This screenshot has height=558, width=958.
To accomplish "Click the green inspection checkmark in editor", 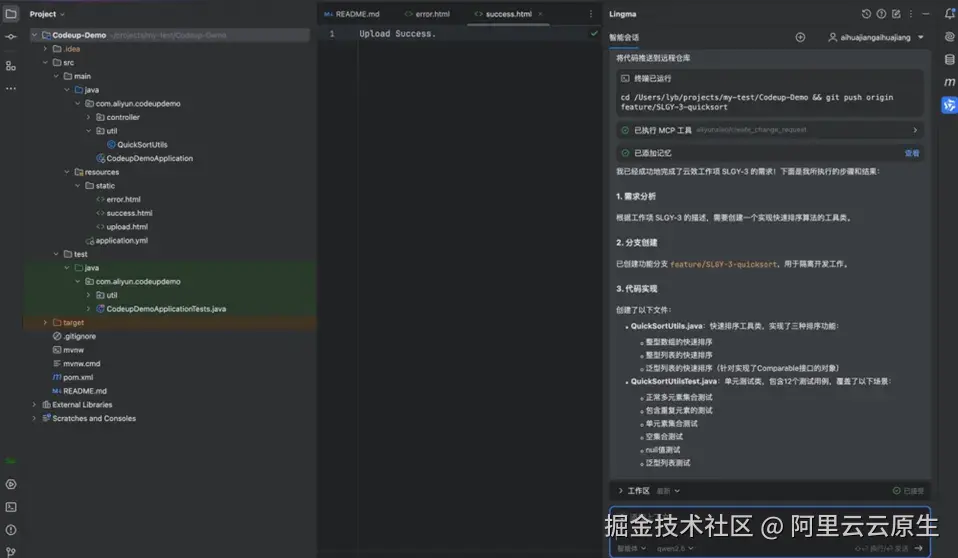I will pos(594,34).
